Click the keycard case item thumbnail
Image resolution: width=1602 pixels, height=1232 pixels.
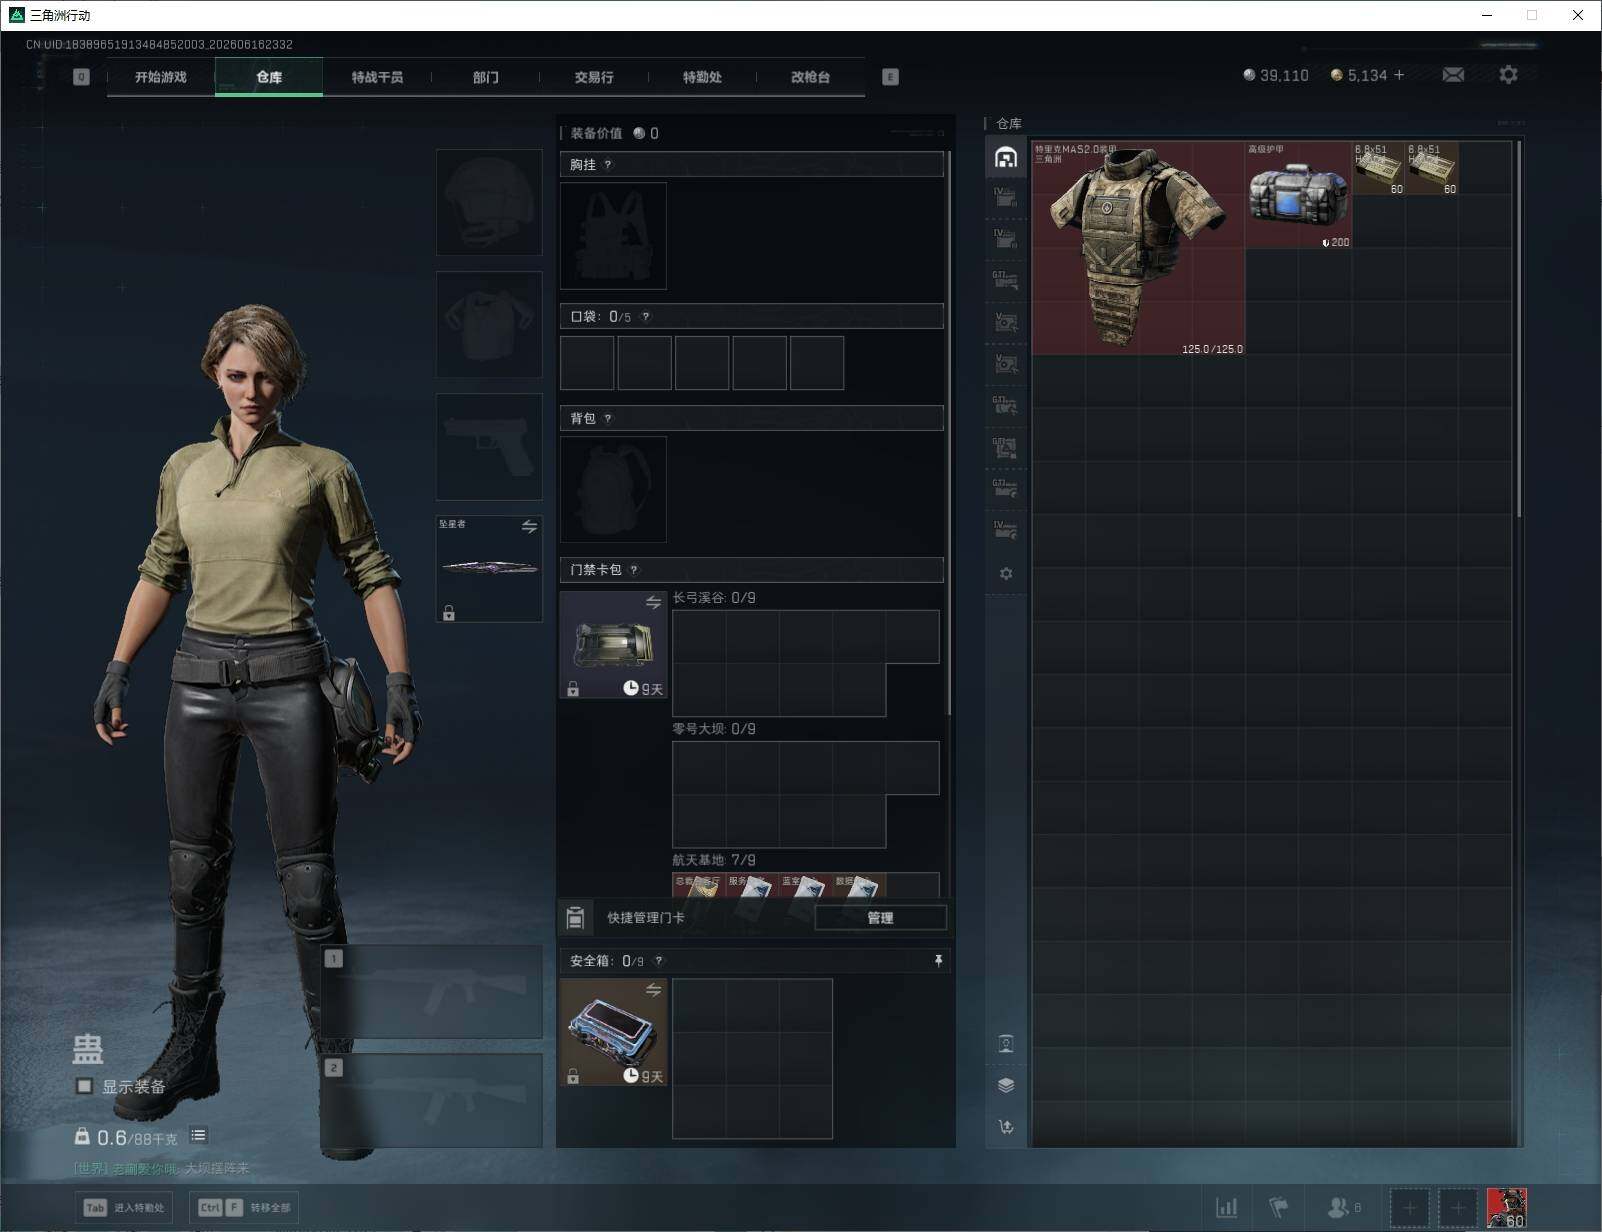pos(613,644)
